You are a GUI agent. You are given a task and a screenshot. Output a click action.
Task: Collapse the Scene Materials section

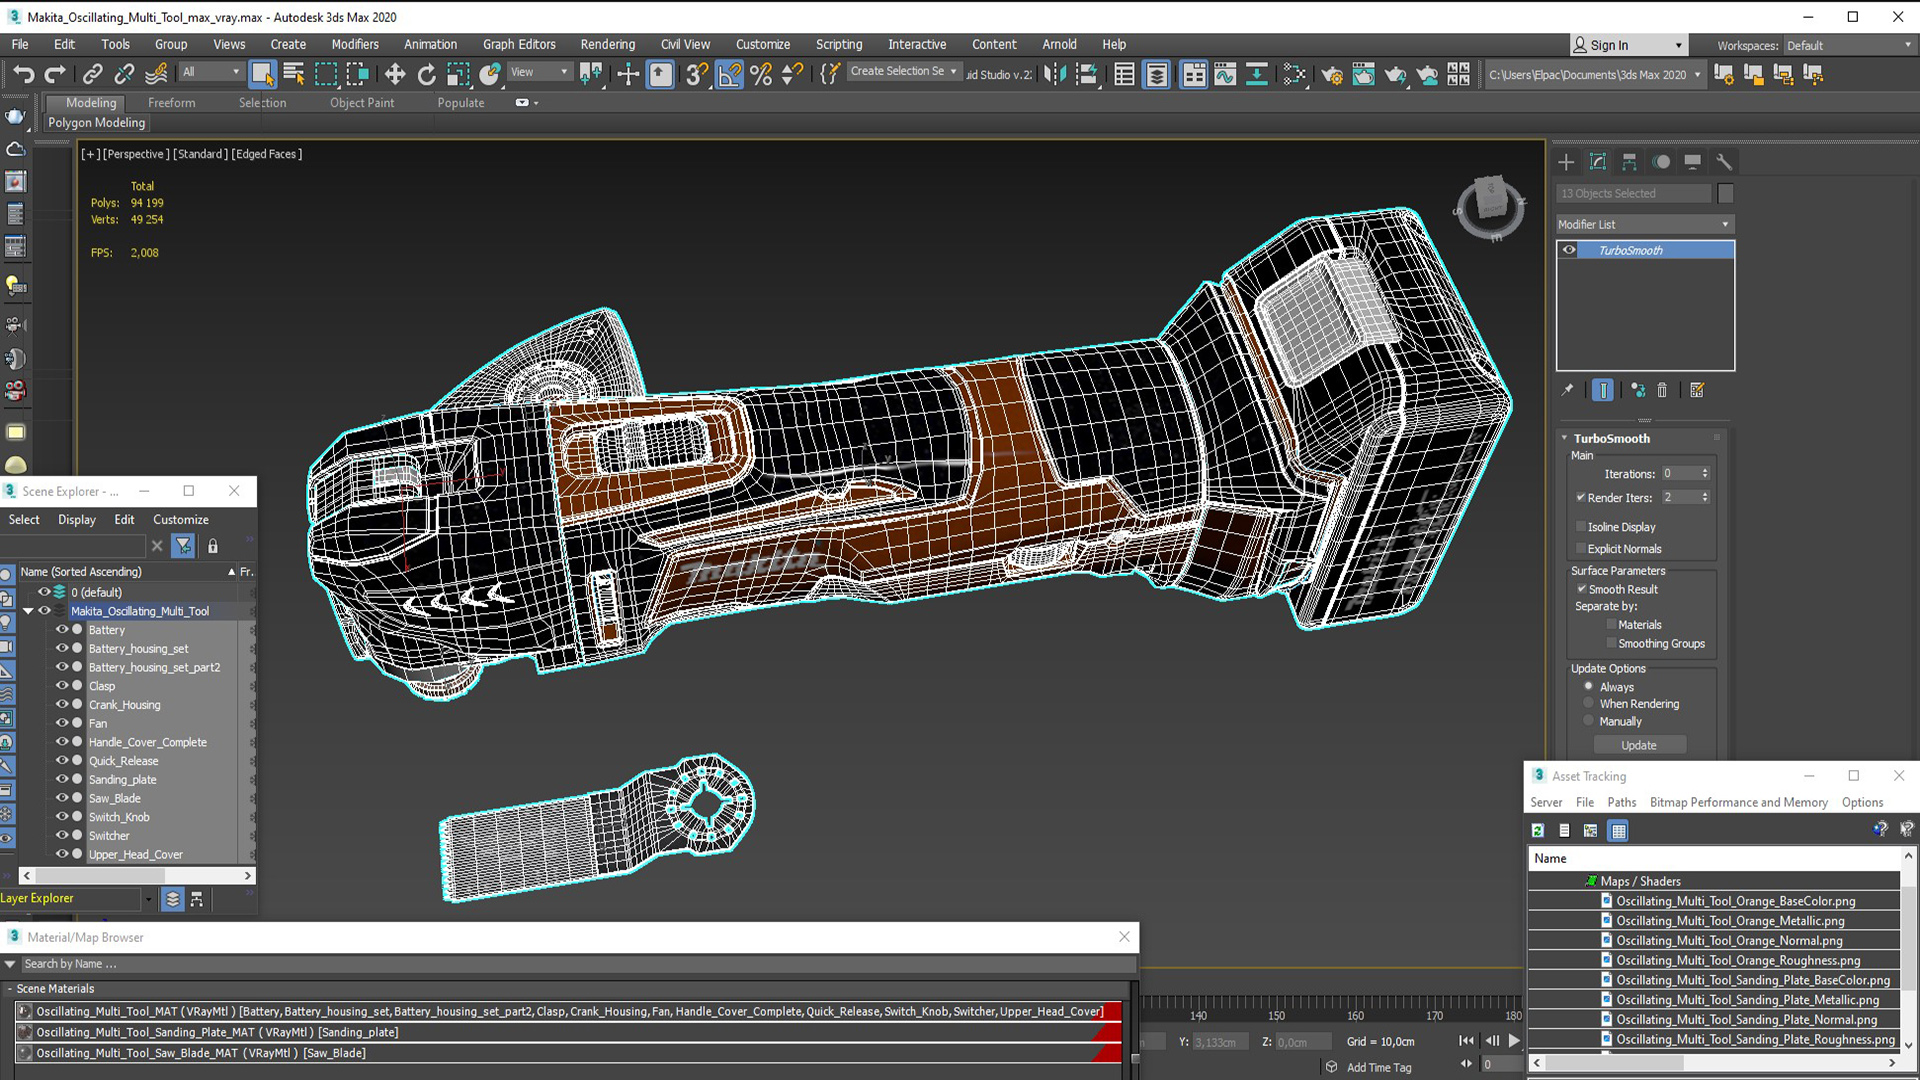click(10, 988)
